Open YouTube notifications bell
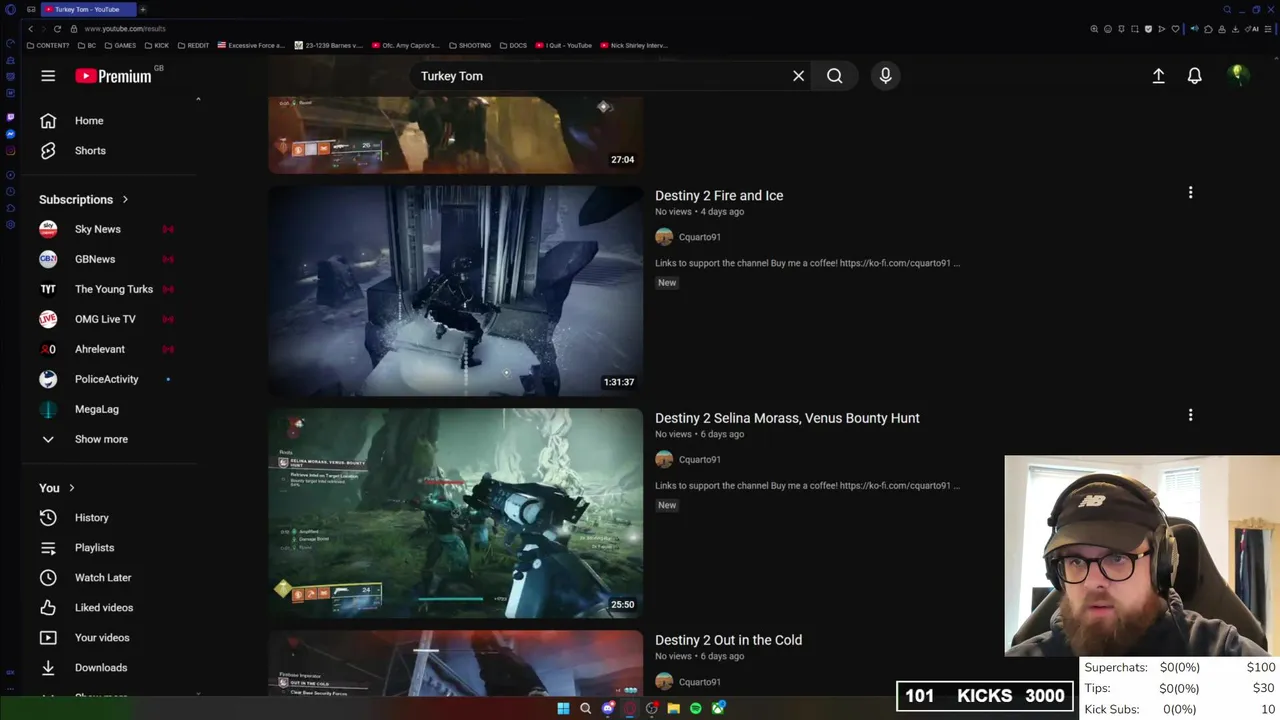1280x720 pixels. pyautogui.click(x=1194, y=76)
